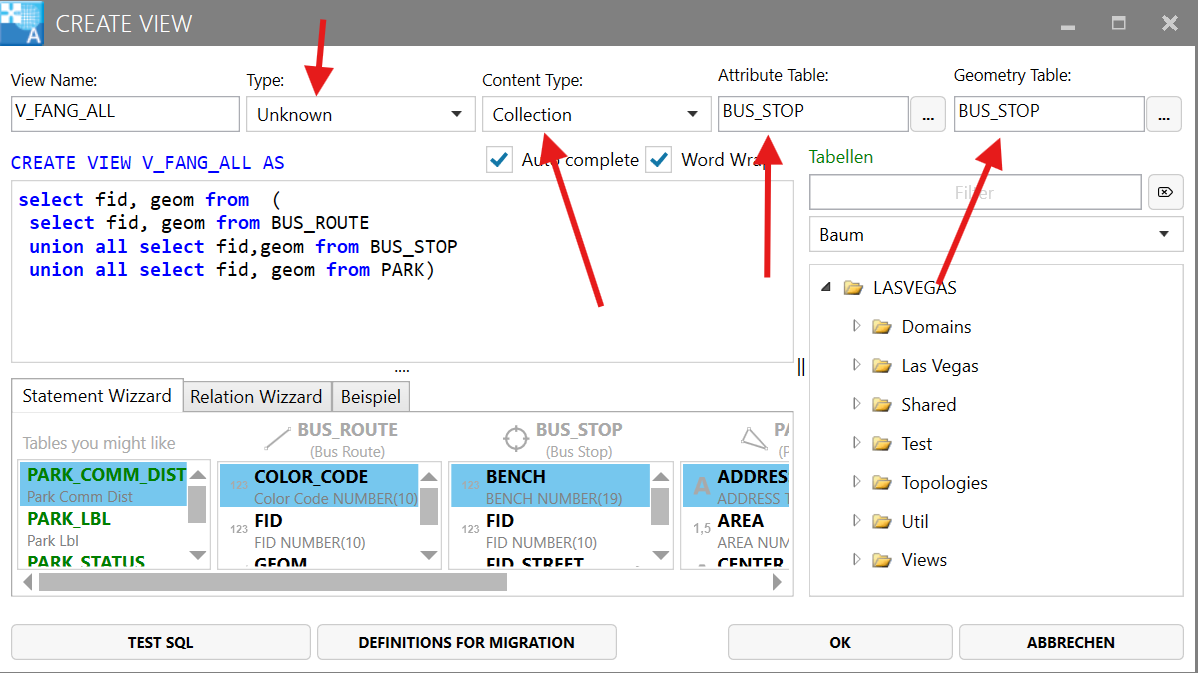Switch to the Relation Wizzard tab

pos(256,397)
